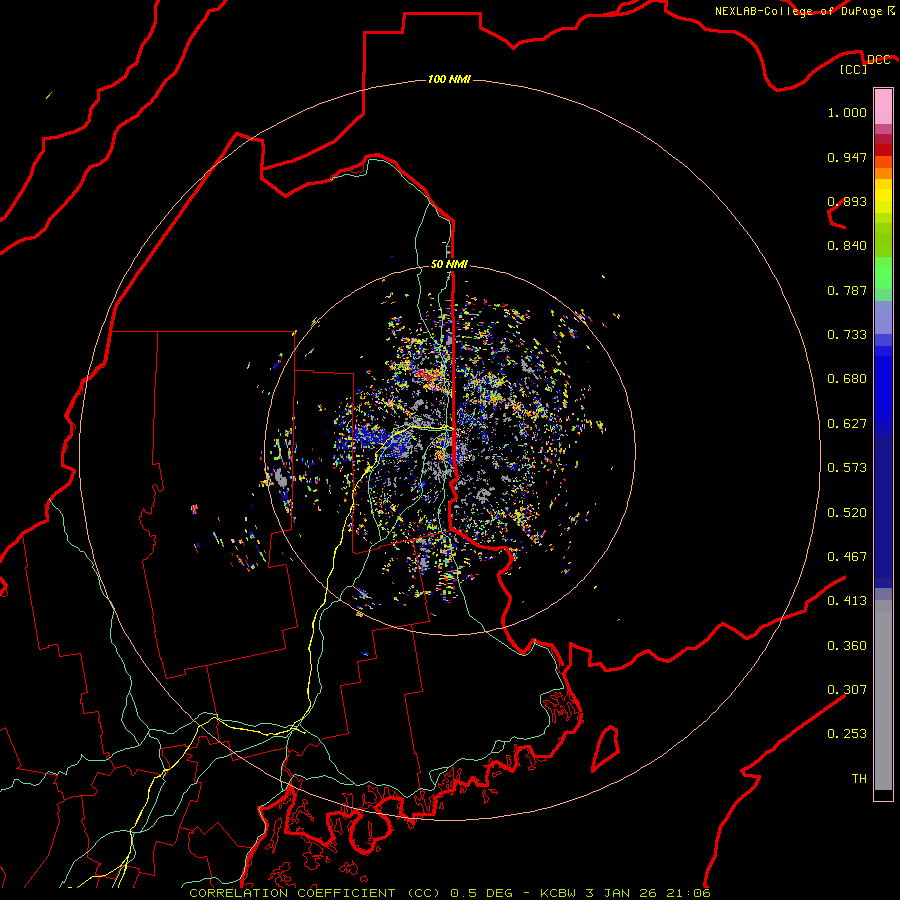Image resolution: width=900 pixels, height=900 pixels.
Task: Click the DCC [CC] colorbar title
Action: (865, 64)
